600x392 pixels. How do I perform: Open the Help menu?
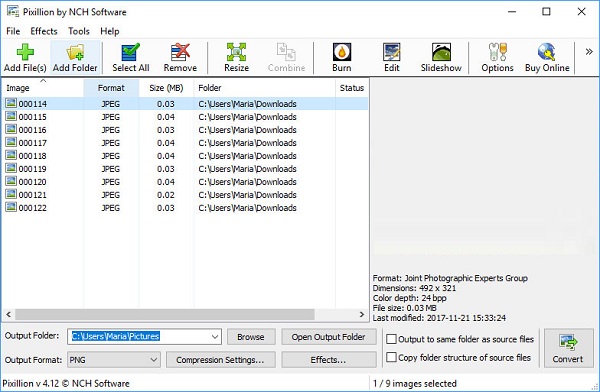pos(109,31)
